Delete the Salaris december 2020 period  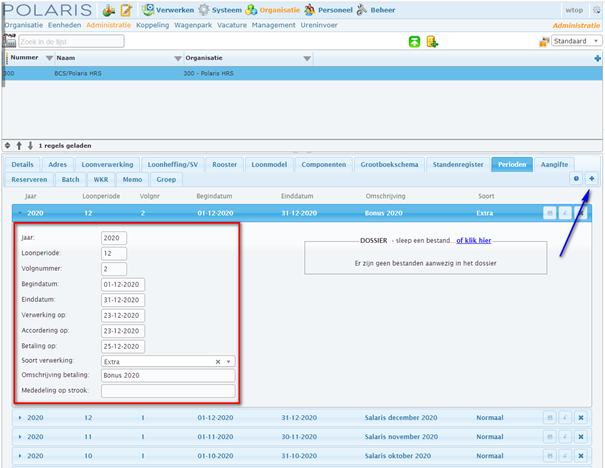581,417
